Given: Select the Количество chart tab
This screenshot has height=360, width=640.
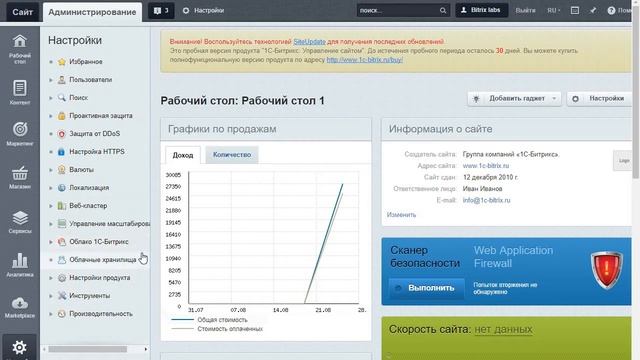Looking at the screenshot, I should point(232,155).
